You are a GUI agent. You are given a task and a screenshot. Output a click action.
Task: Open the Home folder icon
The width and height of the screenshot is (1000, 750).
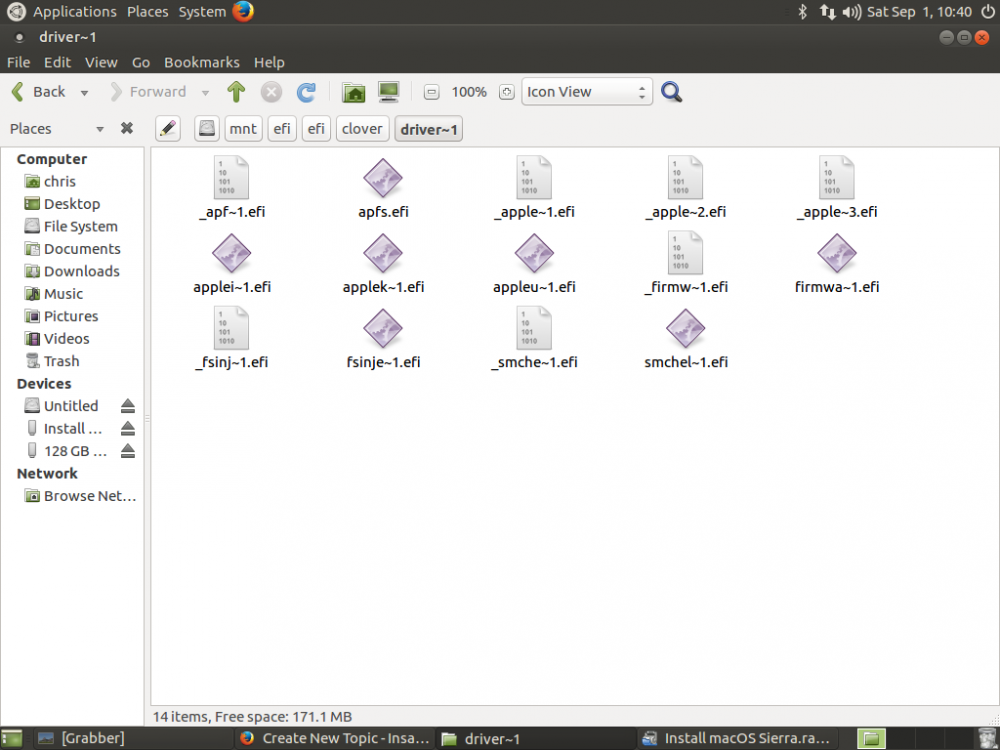pyautogui.click(x=353, y=92)
